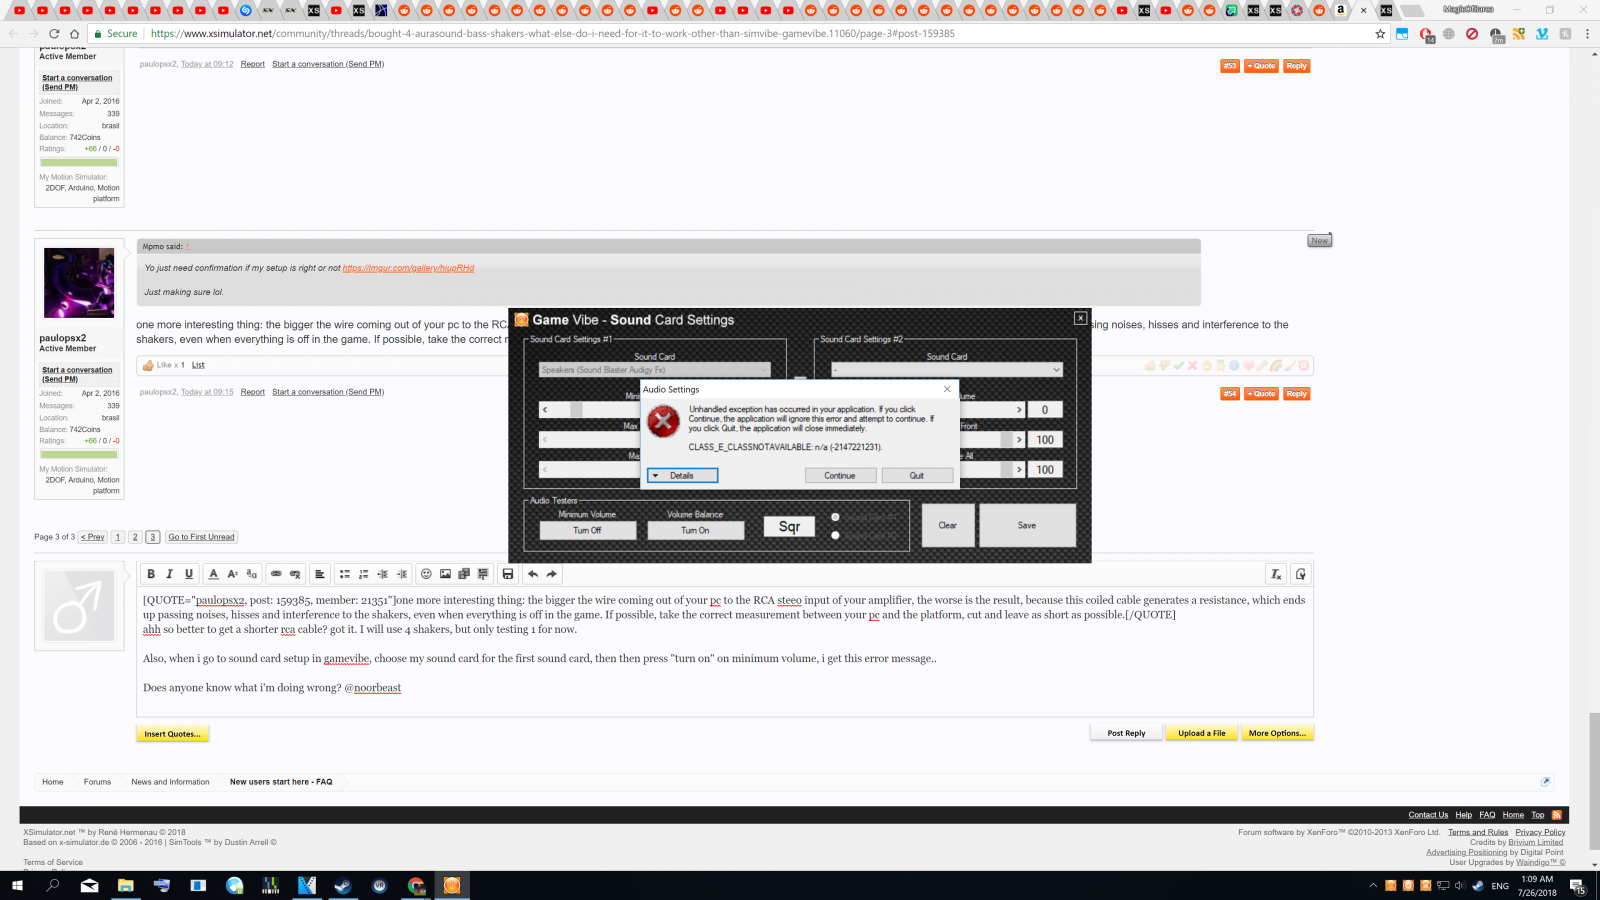
Task: Open text color picker in editor toolbar
Action: click(x=213, y=574)
